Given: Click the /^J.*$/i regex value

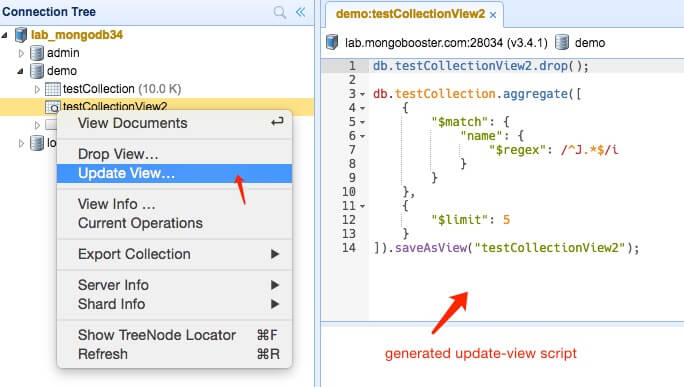Looking at the screenshot, I should pyautogui.click(x=590, y=150).
